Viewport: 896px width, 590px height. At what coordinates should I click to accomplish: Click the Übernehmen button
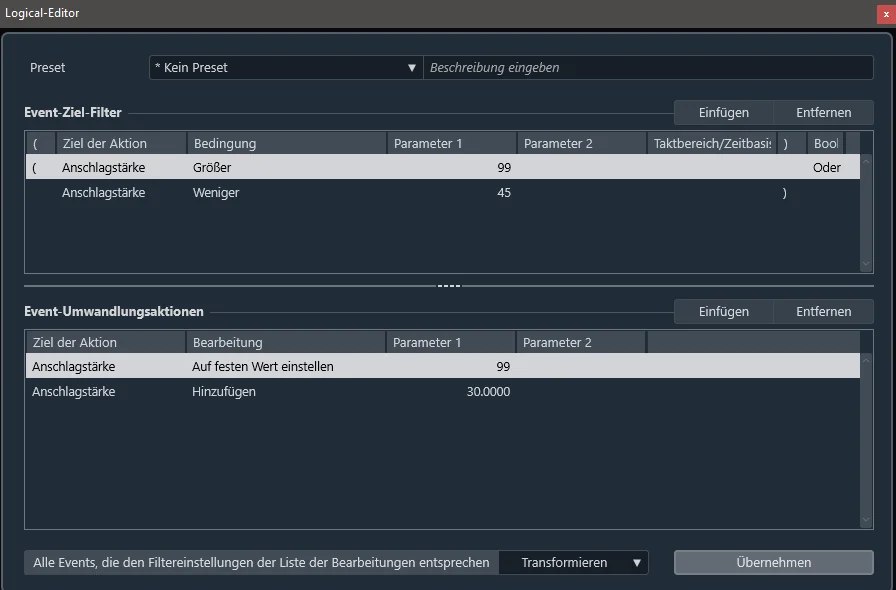(774, 563)
